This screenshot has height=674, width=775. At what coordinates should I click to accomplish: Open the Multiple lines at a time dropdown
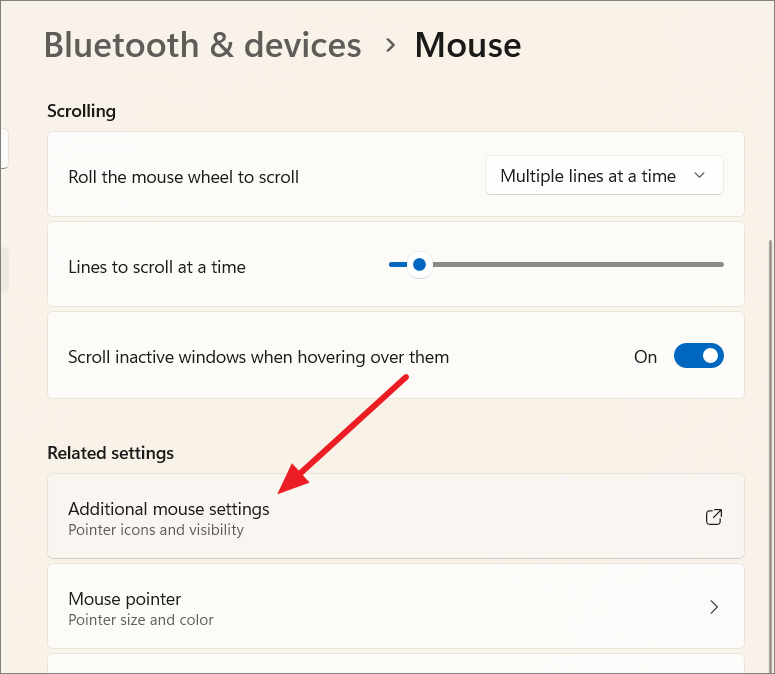603,176
